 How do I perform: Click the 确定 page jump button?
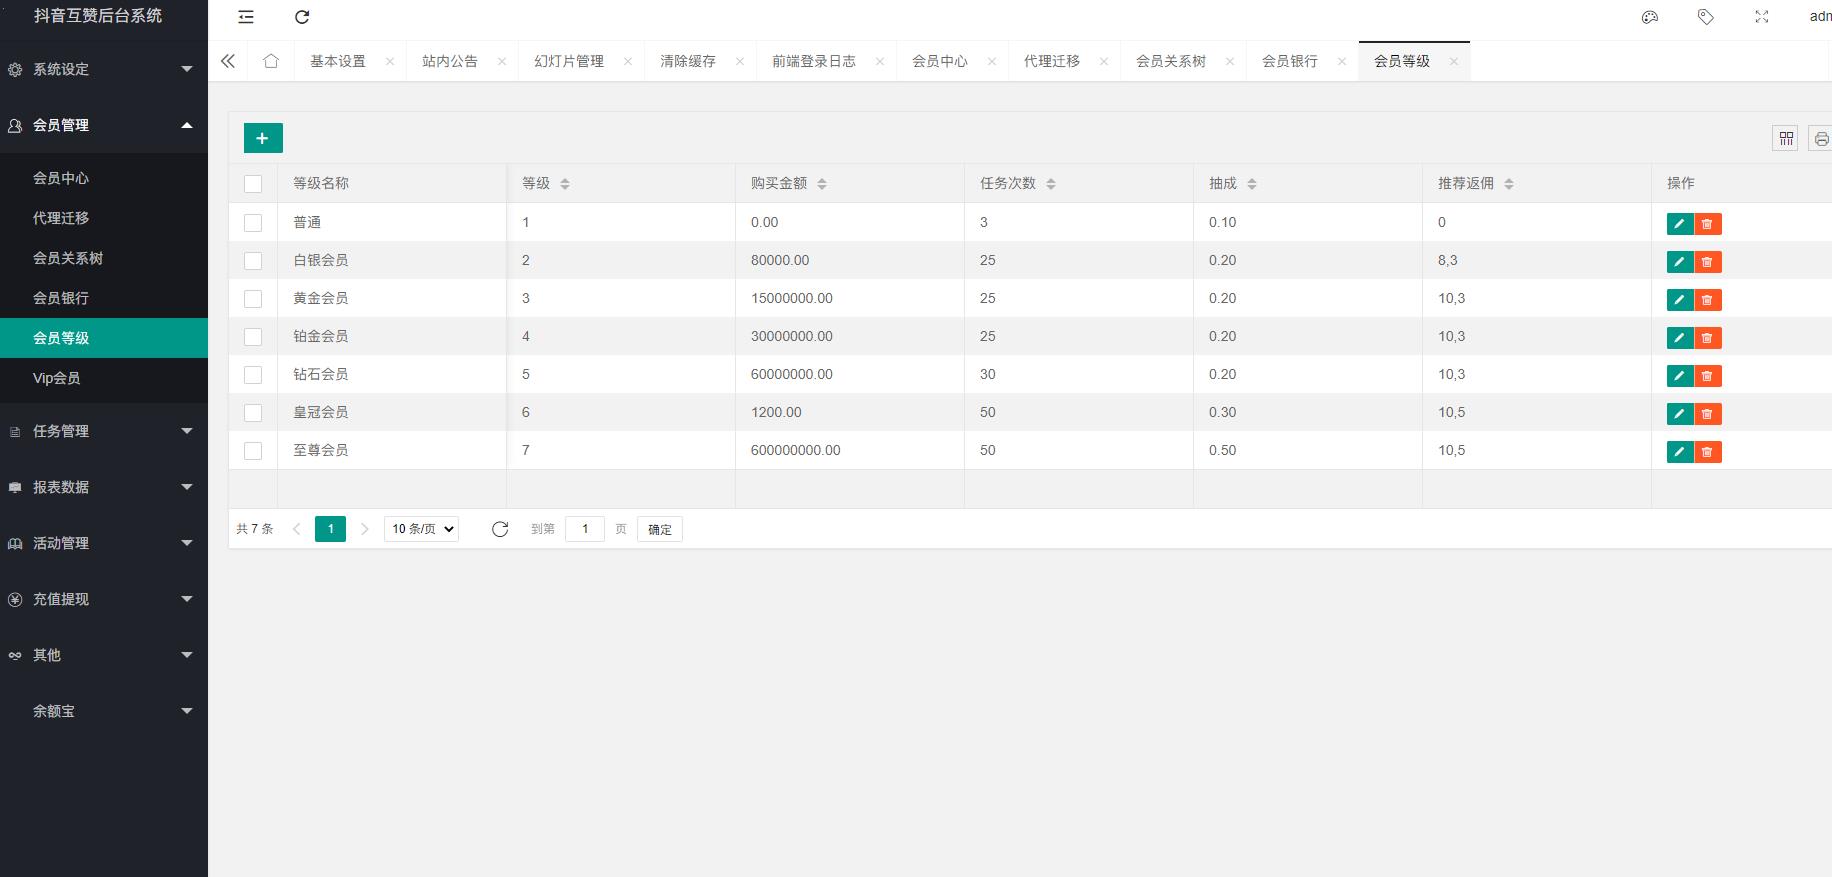pos(659,529)
